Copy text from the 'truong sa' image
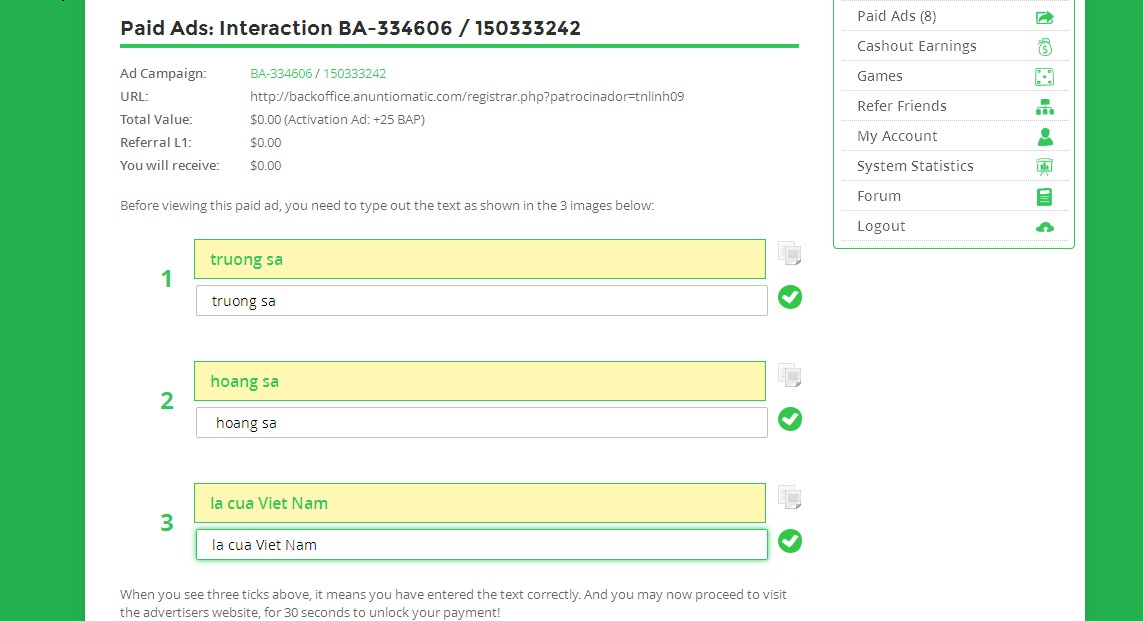Image resolution: width=1143 pixels, height=621 pixels. tap(789, 253)
